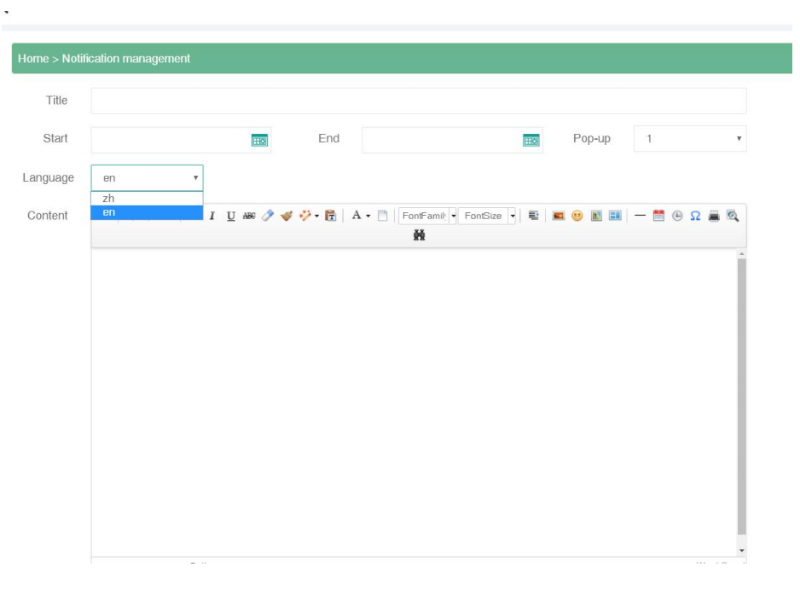Insert the current time with clock icon
Image resolution: width=800 pixels, height=590 pixels.
point(677,216)
